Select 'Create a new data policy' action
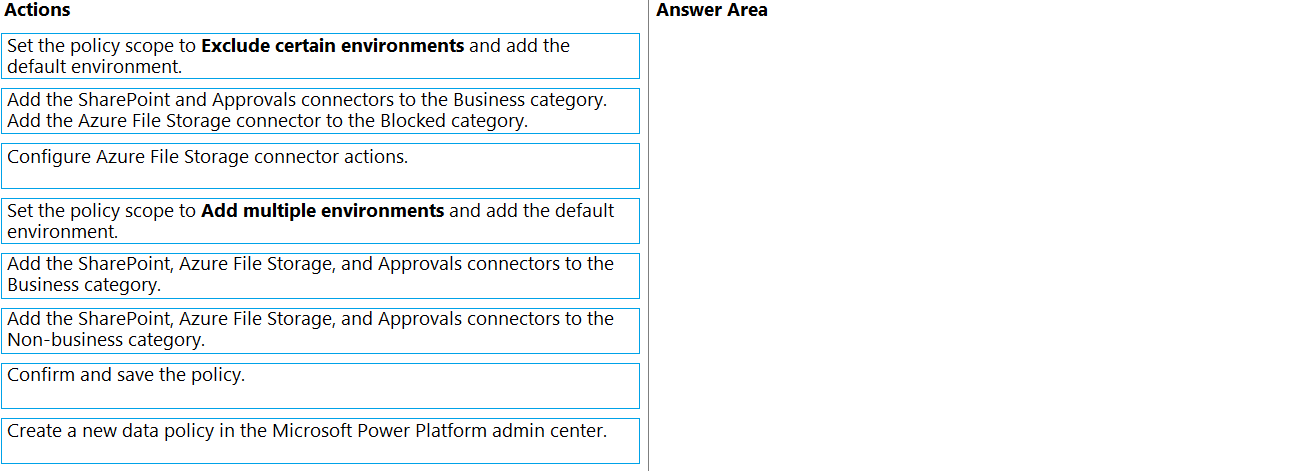 coord(320,441)
